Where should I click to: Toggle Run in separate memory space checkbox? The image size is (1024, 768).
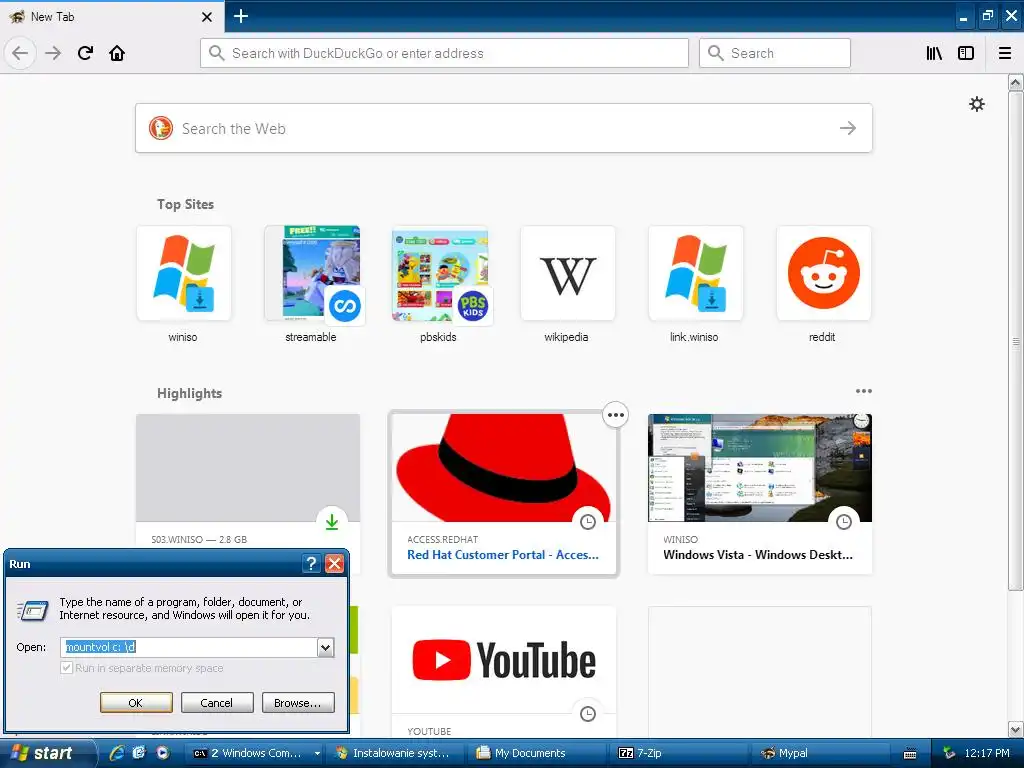(x=66, y=667)
